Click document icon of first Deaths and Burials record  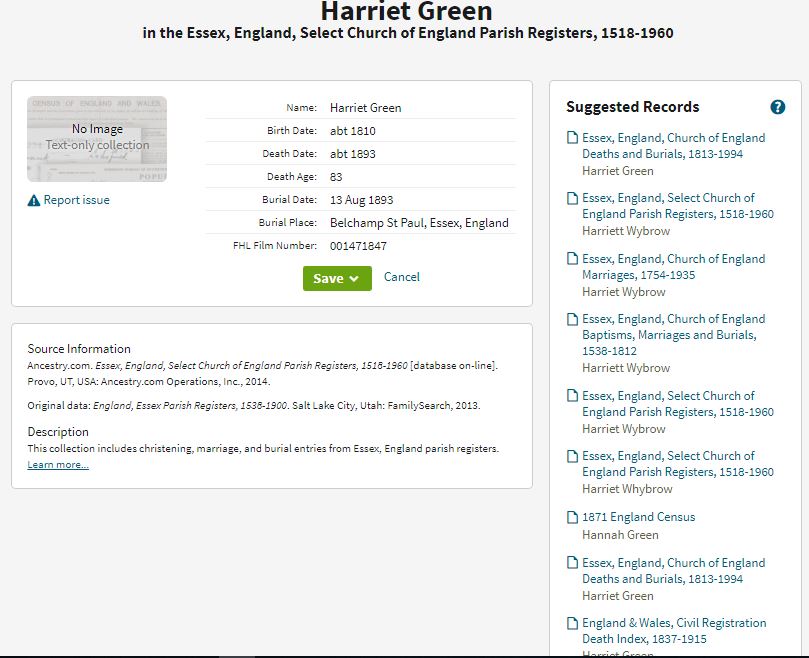572,138
